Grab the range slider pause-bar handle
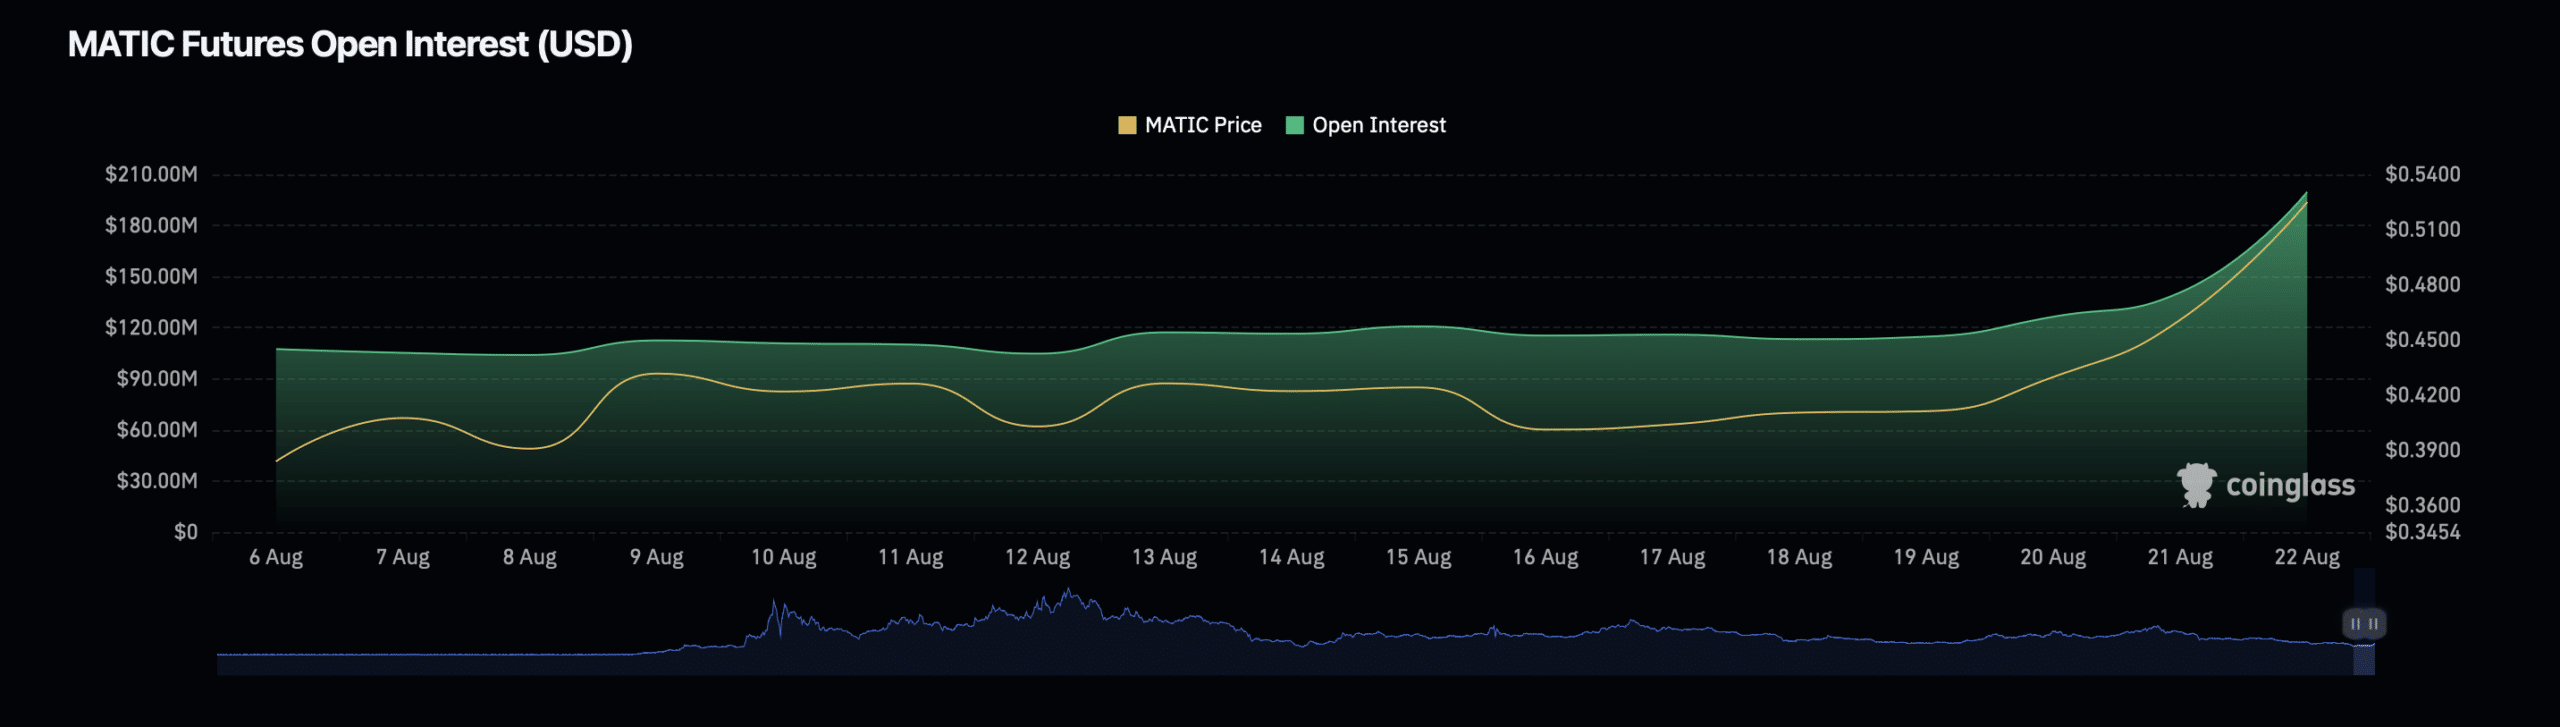2560x727 pixels. click(x=2364, y=623)
